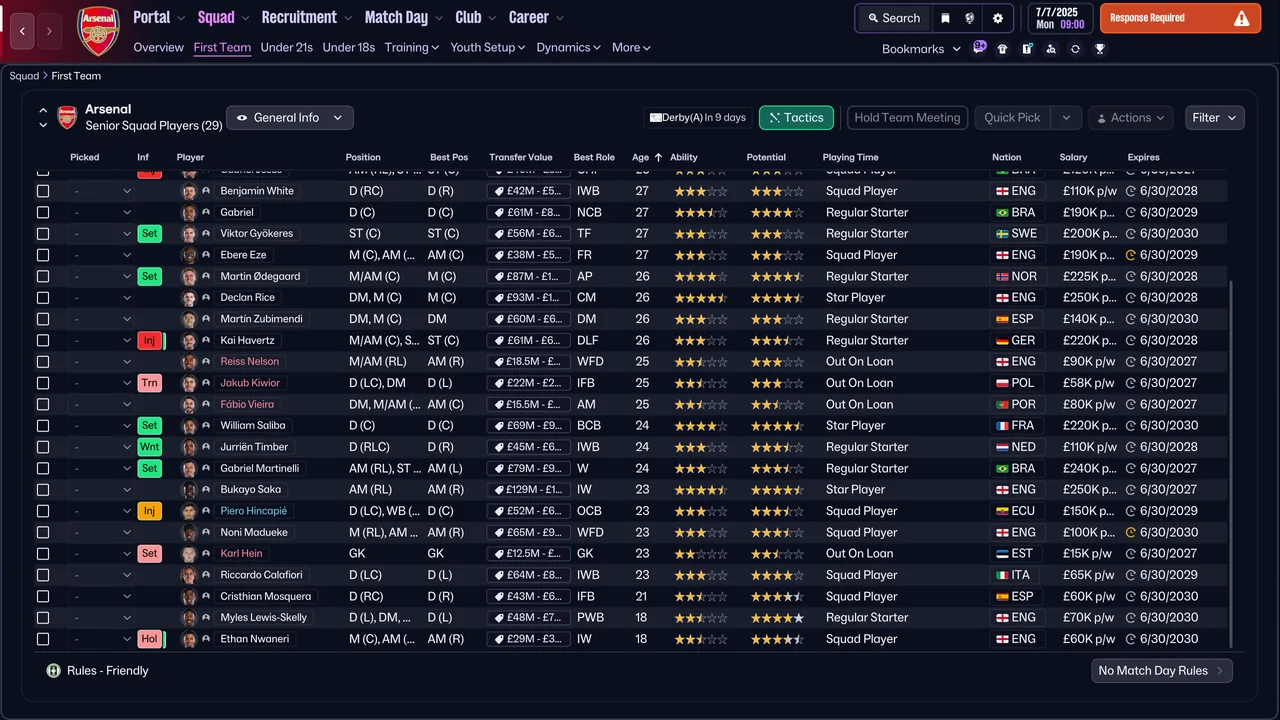Open the Bookmarks dropdown
Image resolution: width=1280 pixels, height=720 pixels.
[x=921, y=48]
